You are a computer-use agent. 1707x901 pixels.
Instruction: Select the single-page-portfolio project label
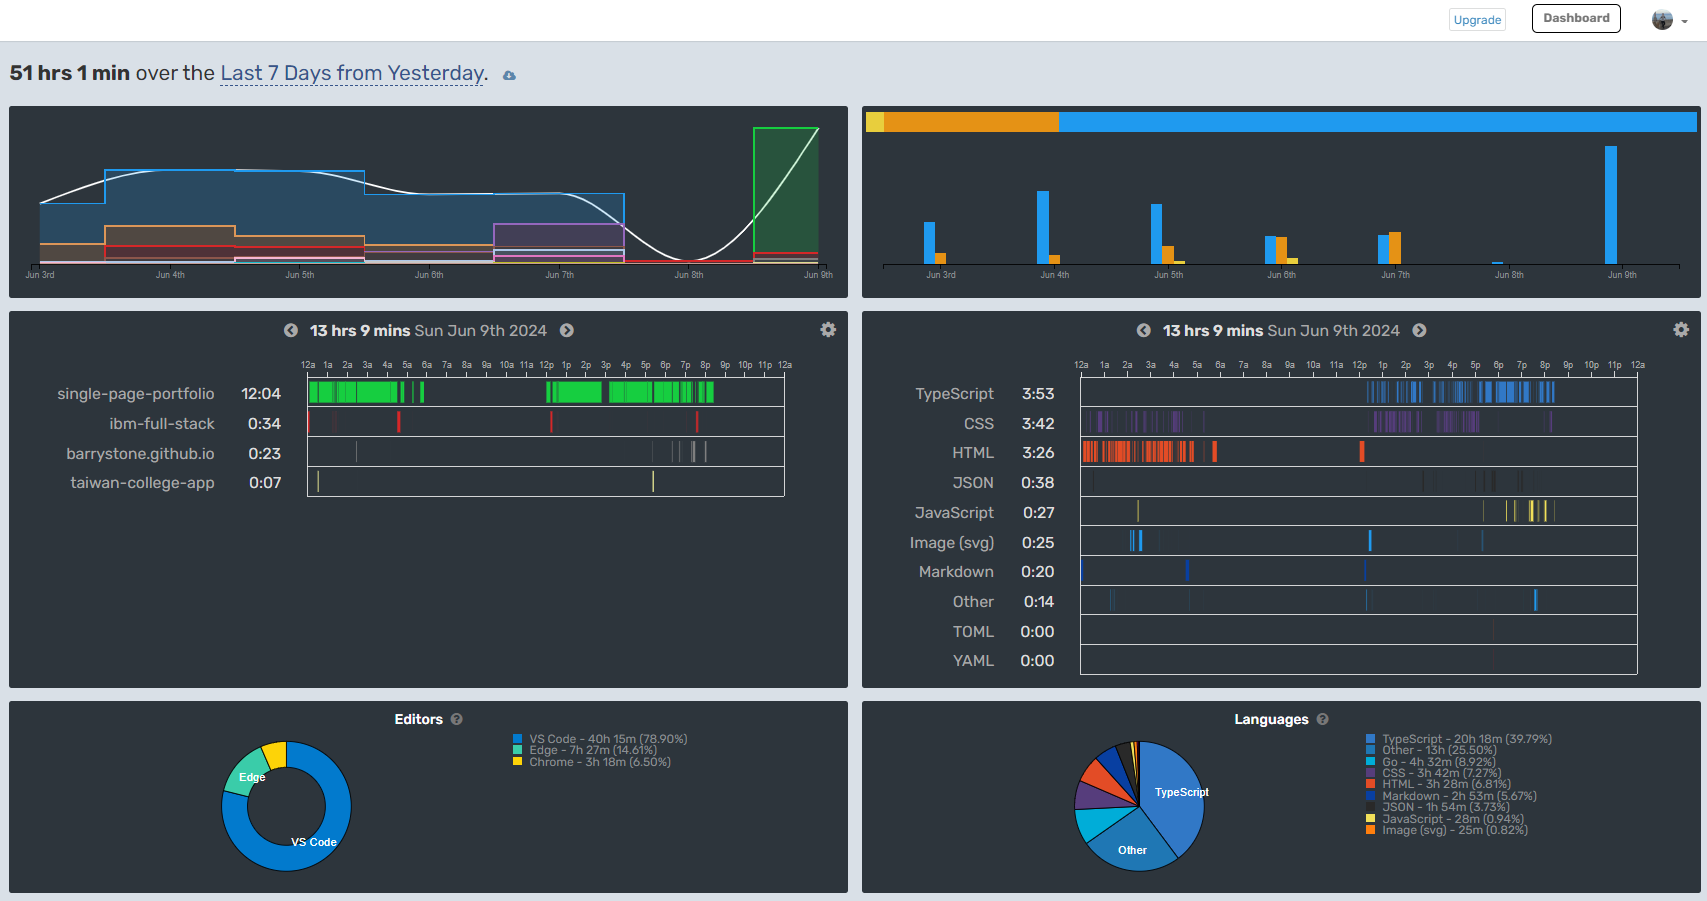pyautogui.click(x=136, y=394)
